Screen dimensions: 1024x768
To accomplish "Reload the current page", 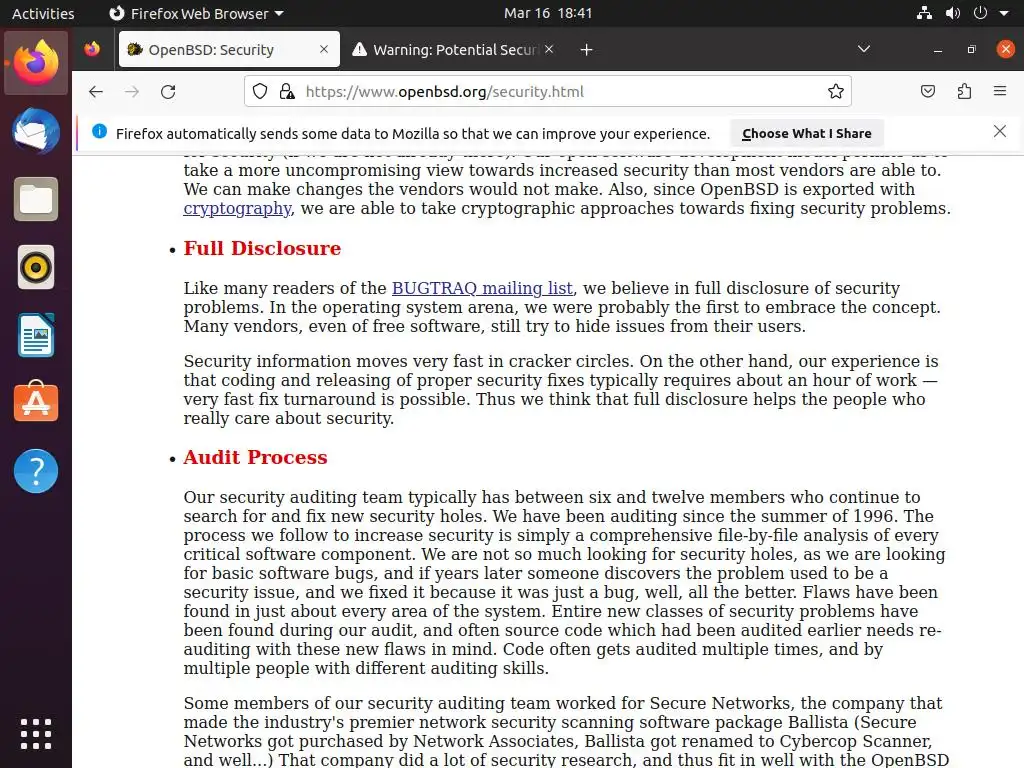I will click(168, 91).
